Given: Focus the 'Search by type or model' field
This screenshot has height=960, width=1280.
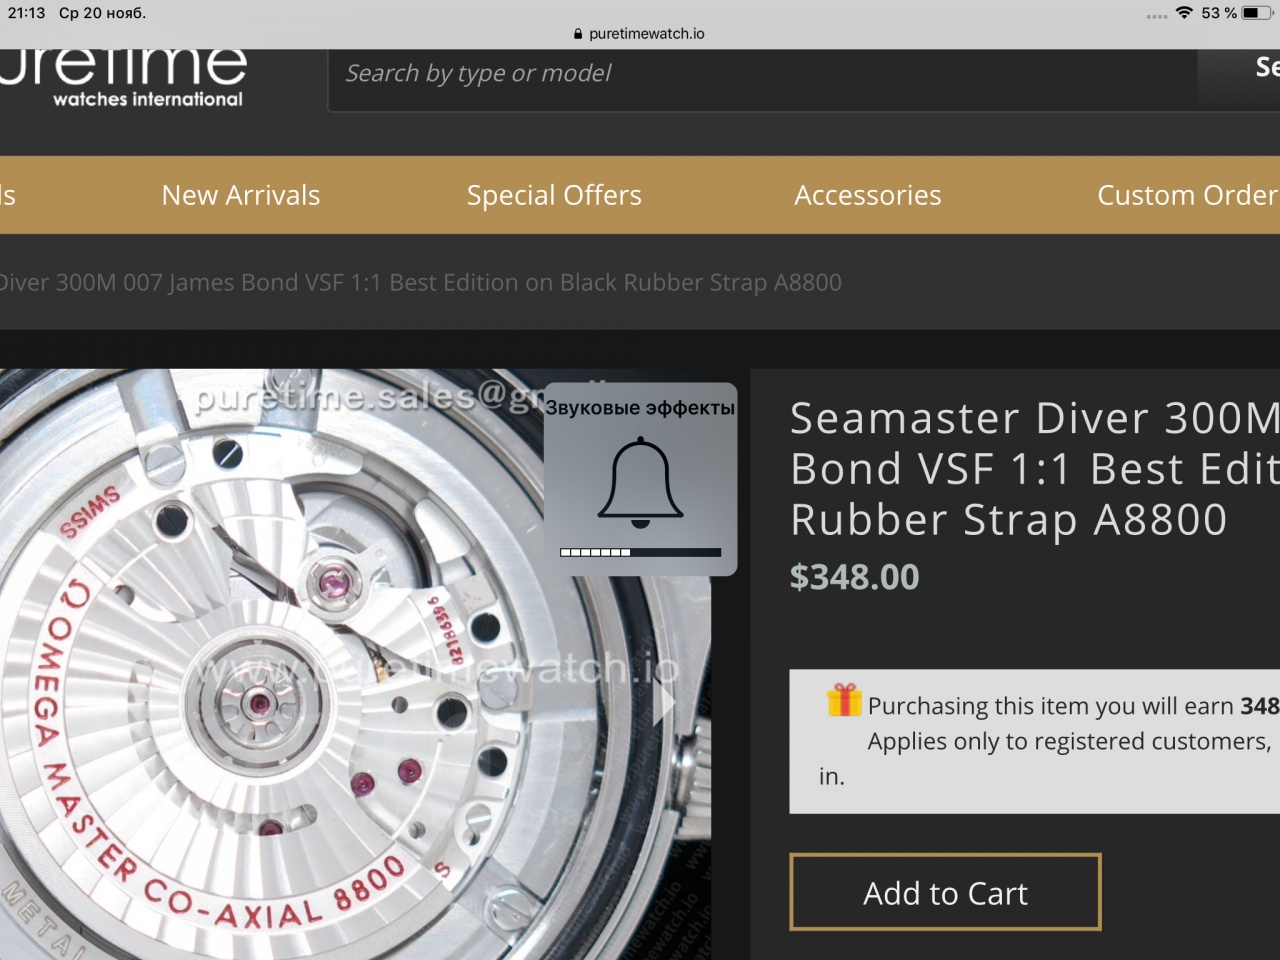Looking at the screenshot, I should pyautogui.click(x=760, y=74).
